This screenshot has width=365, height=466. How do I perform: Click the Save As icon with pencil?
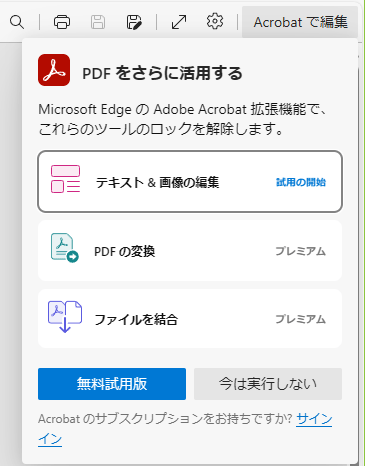tap(134, 22)
